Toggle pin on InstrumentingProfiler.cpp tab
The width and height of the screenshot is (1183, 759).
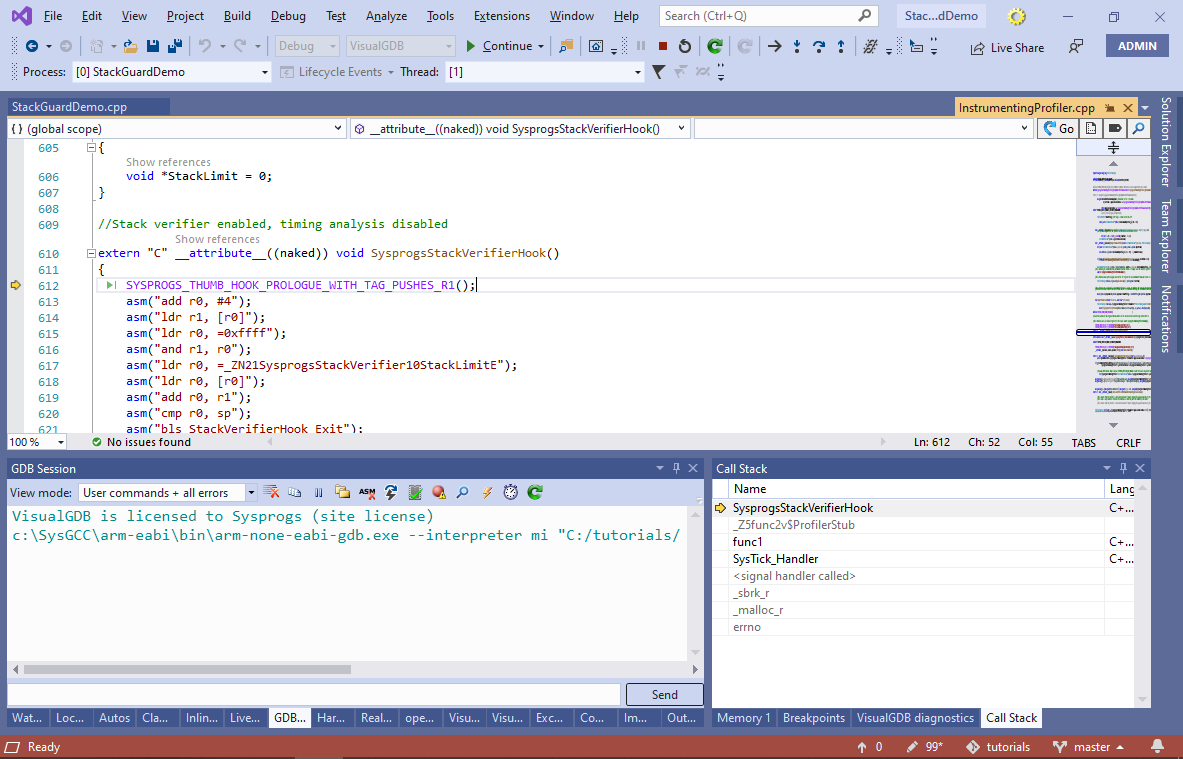(x=1110, y=108)
